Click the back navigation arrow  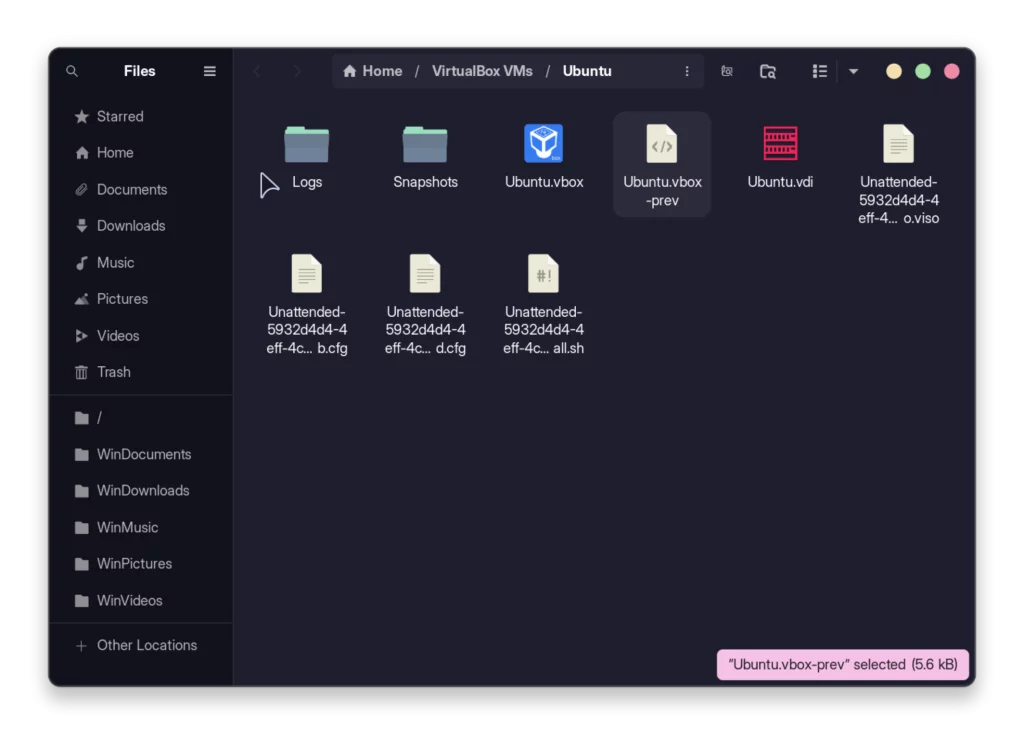257,71
